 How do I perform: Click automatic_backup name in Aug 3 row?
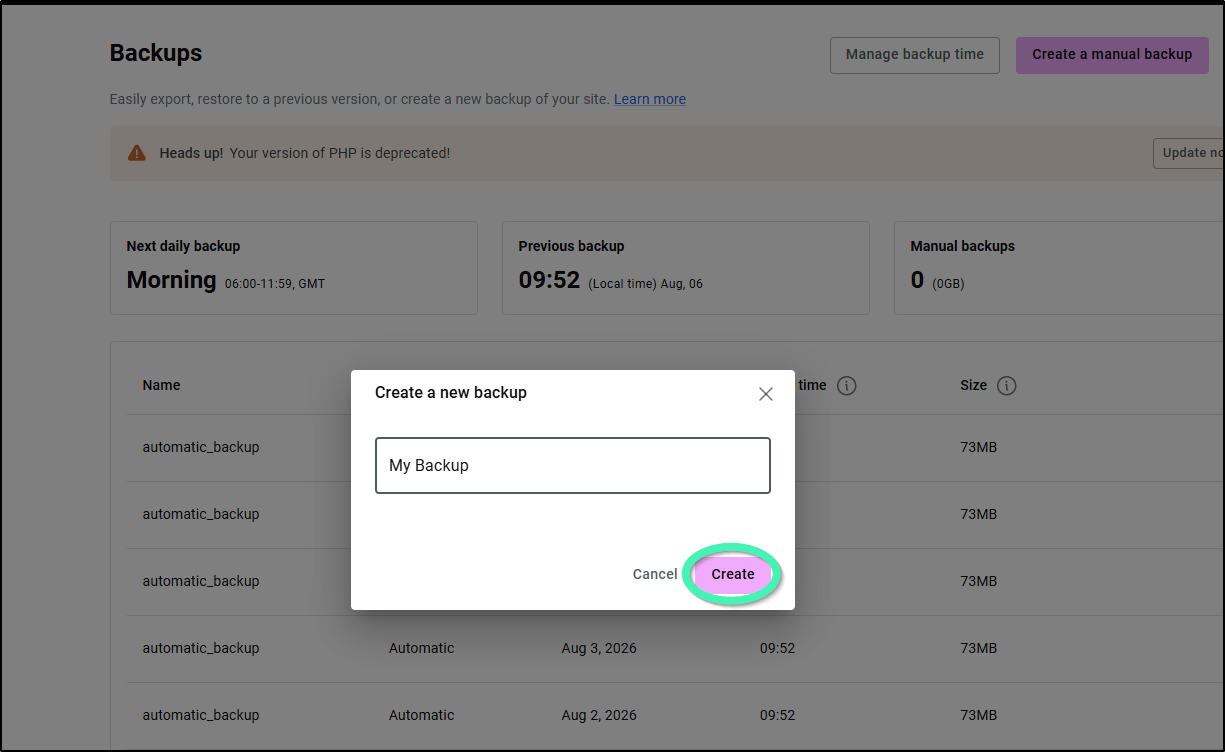pos(201,648)
